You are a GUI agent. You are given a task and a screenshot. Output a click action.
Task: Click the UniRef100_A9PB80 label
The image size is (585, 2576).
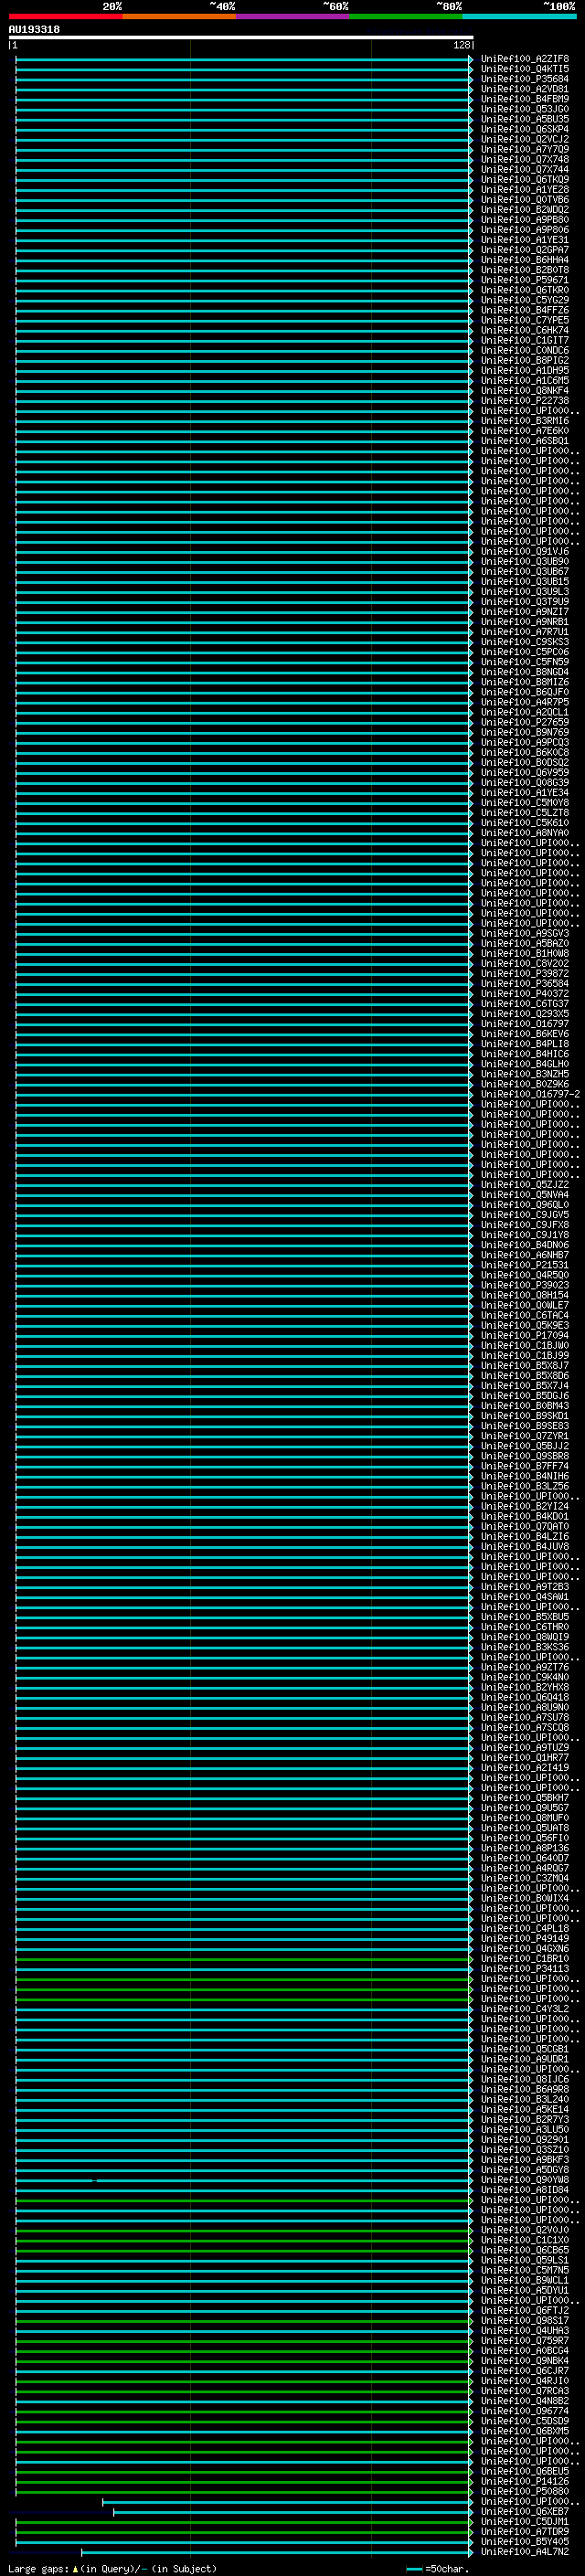tap(525, 220)
